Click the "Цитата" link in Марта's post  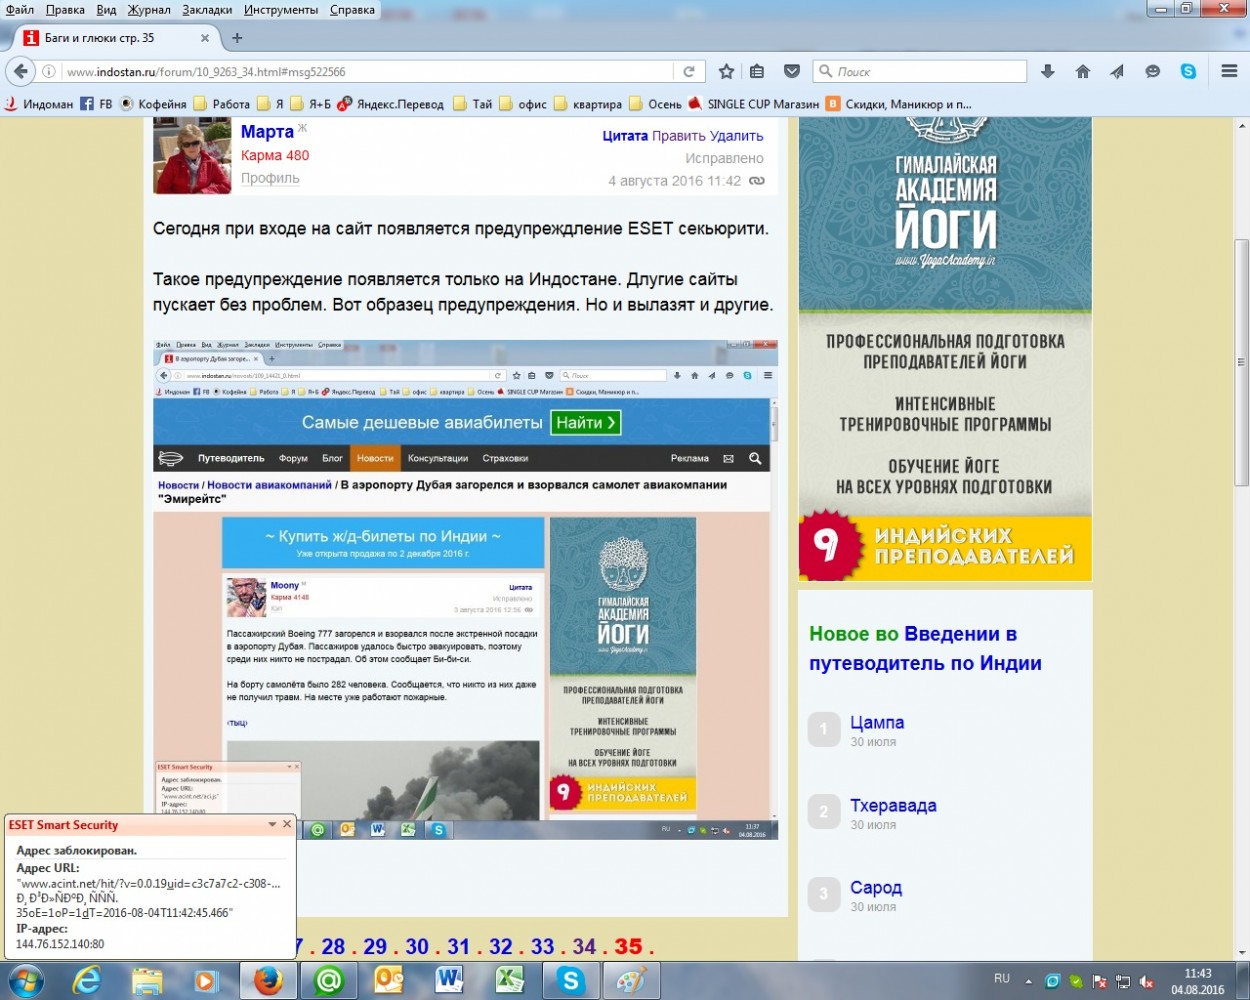[x=624, y=136]
